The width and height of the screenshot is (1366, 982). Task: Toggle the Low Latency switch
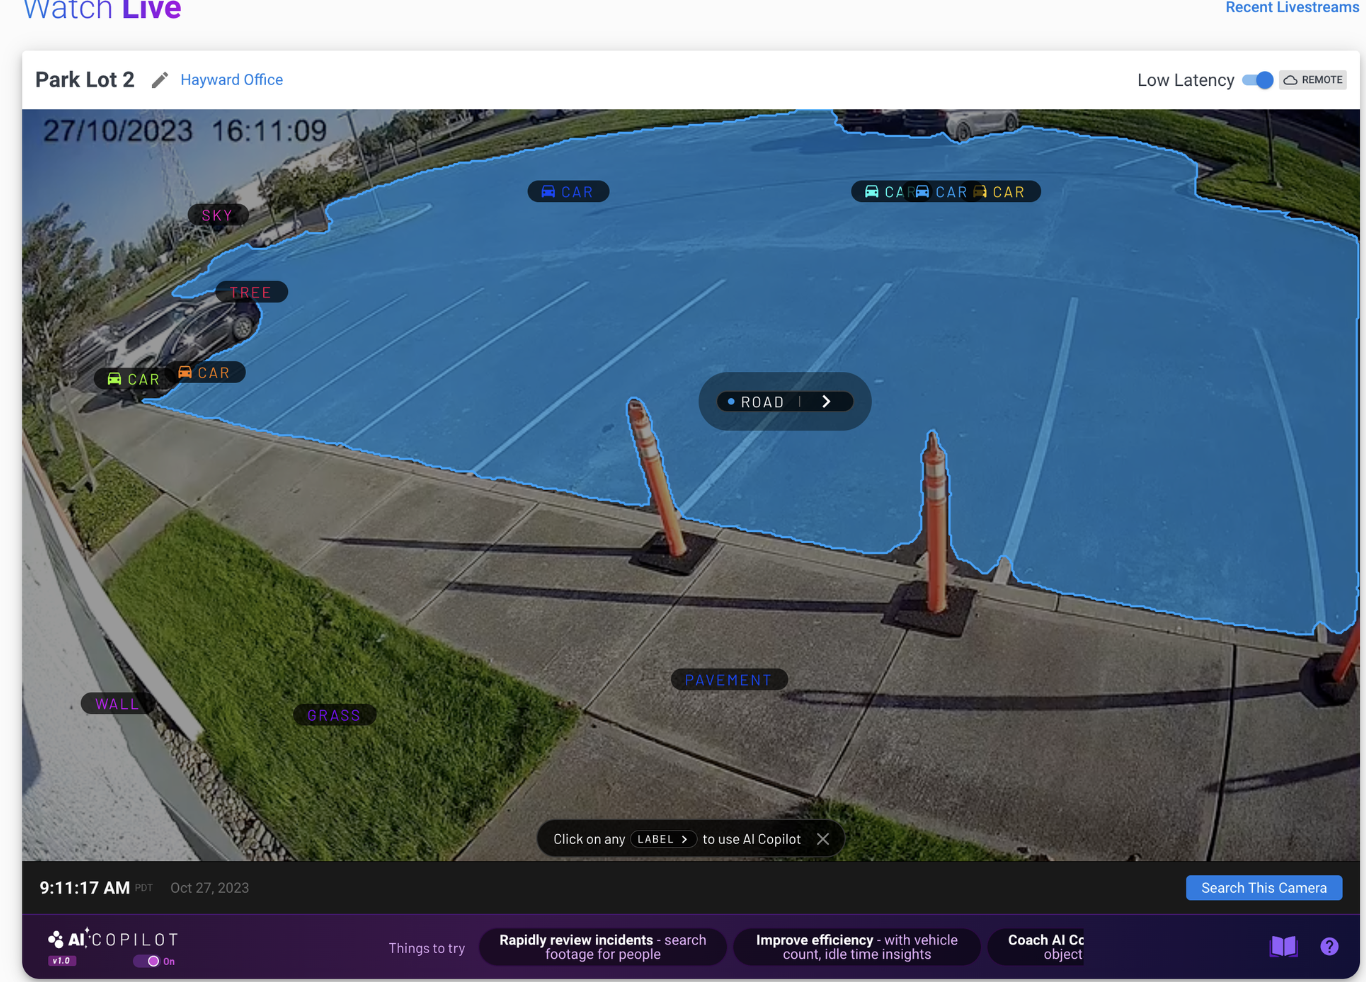pyautogui.click(x=1258, y=80)
